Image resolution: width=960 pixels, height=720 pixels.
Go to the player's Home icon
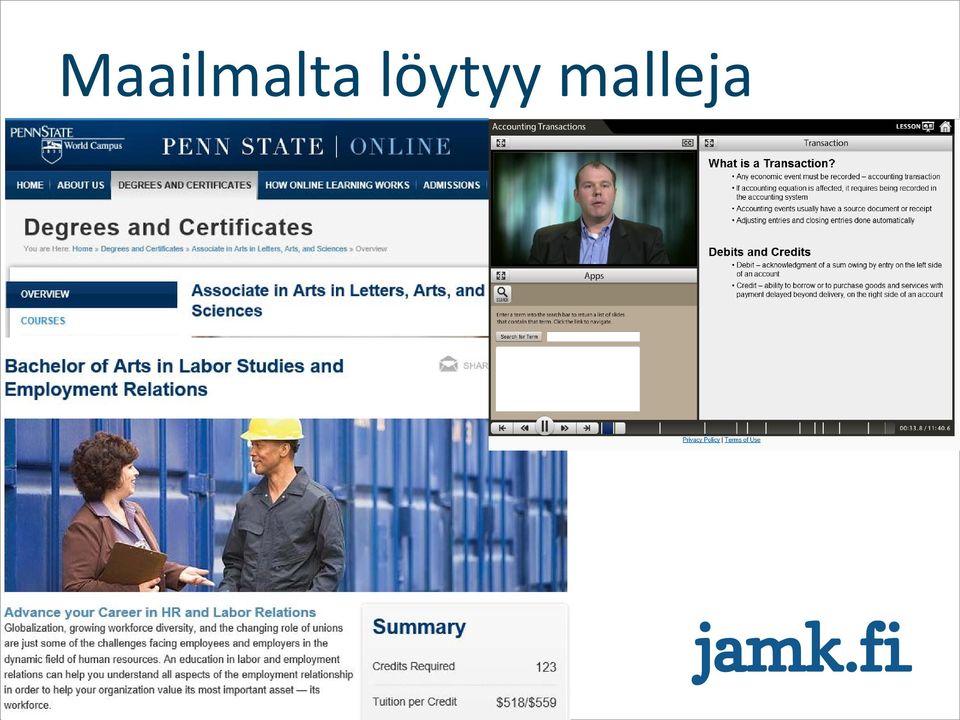click(x=945, y=127)
